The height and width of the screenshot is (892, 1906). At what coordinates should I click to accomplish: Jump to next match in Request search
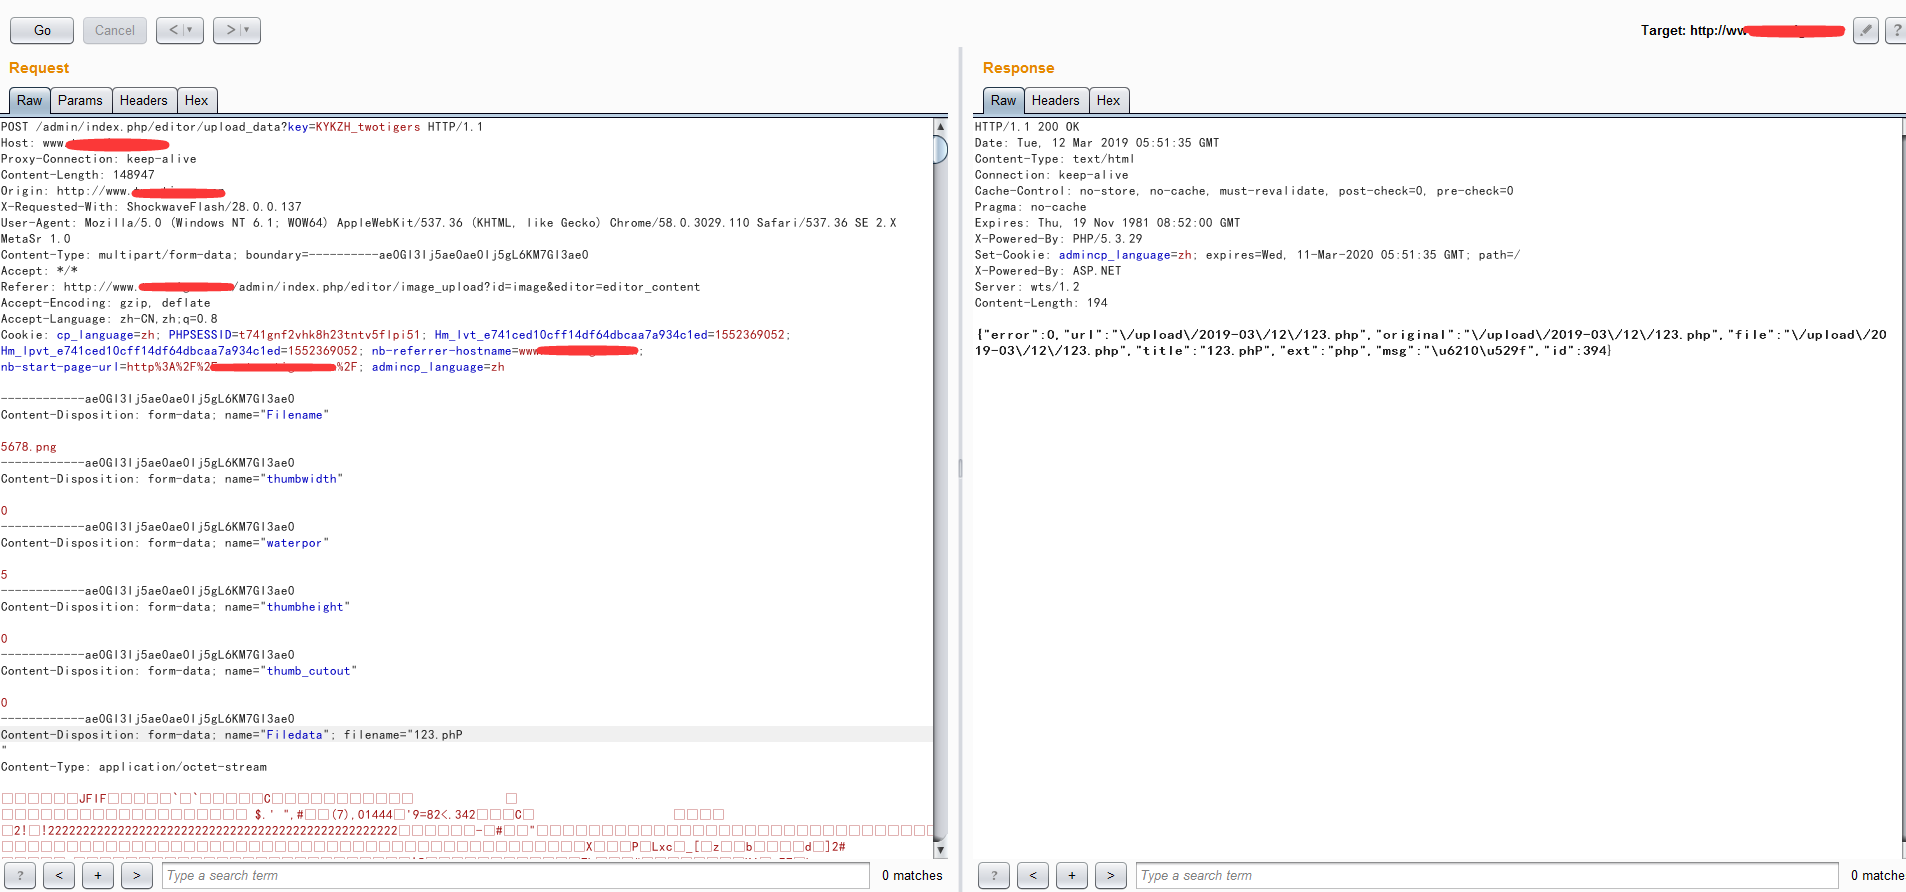click(x=136, y=875)
